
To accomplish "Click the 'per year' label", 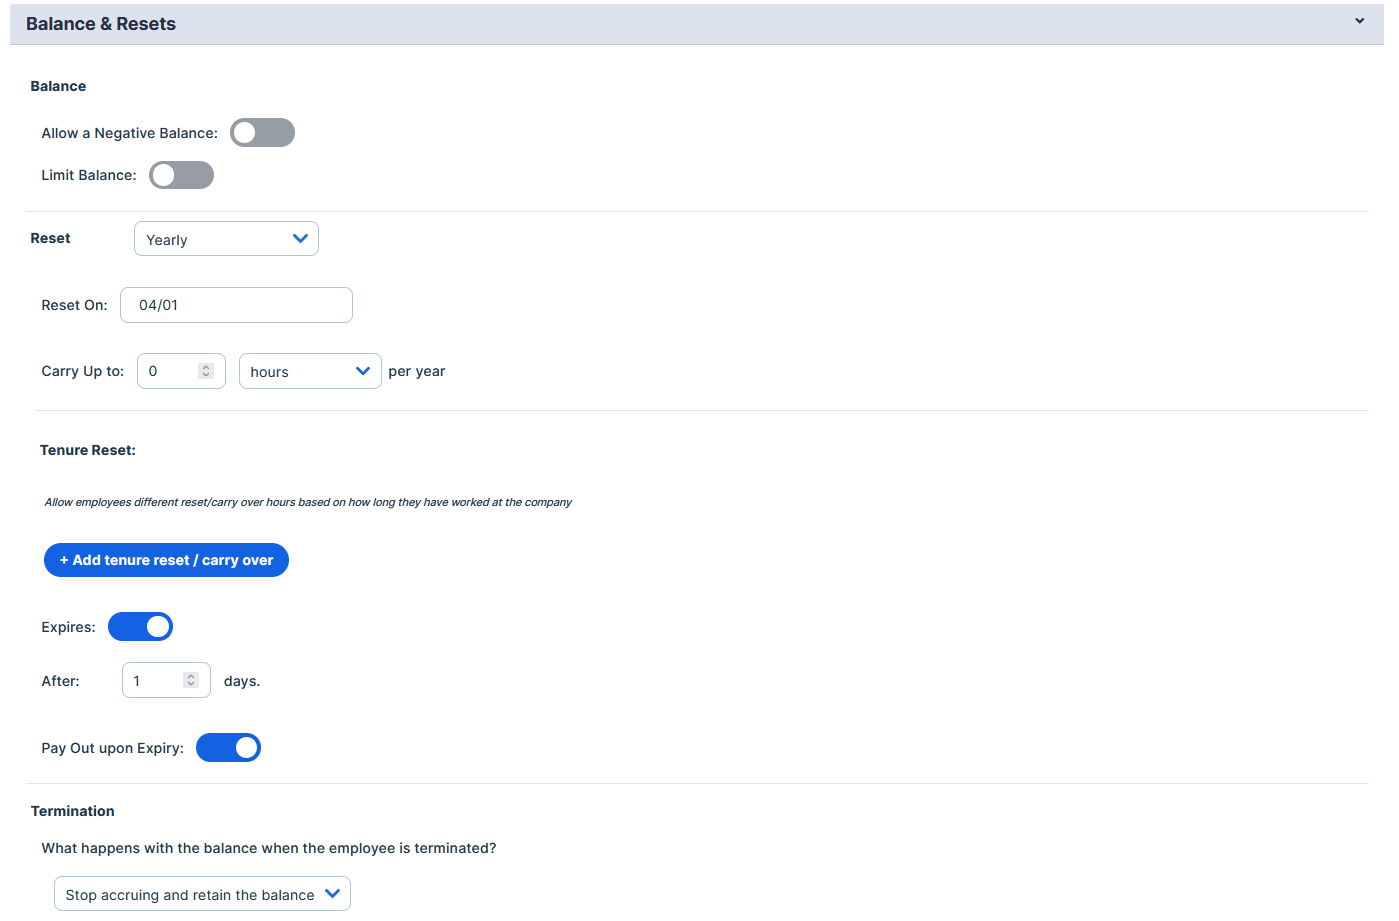I will [x=417, y=371].
